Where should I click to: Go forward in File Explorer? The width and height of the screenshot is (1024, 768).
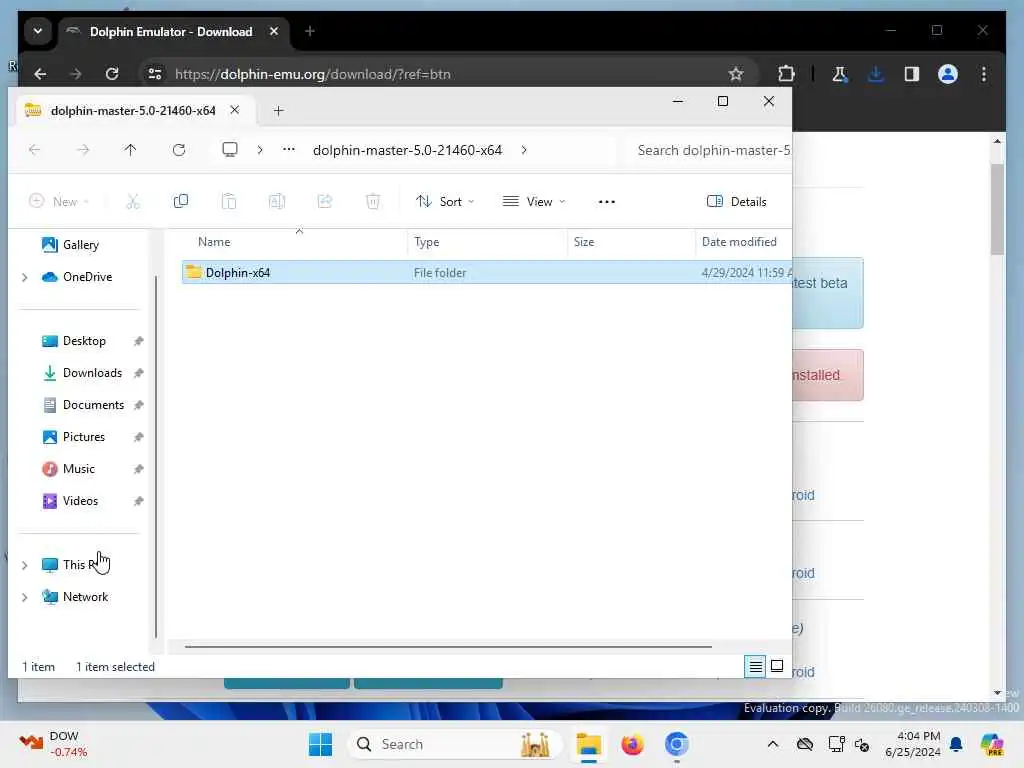(x=82, y=150)
